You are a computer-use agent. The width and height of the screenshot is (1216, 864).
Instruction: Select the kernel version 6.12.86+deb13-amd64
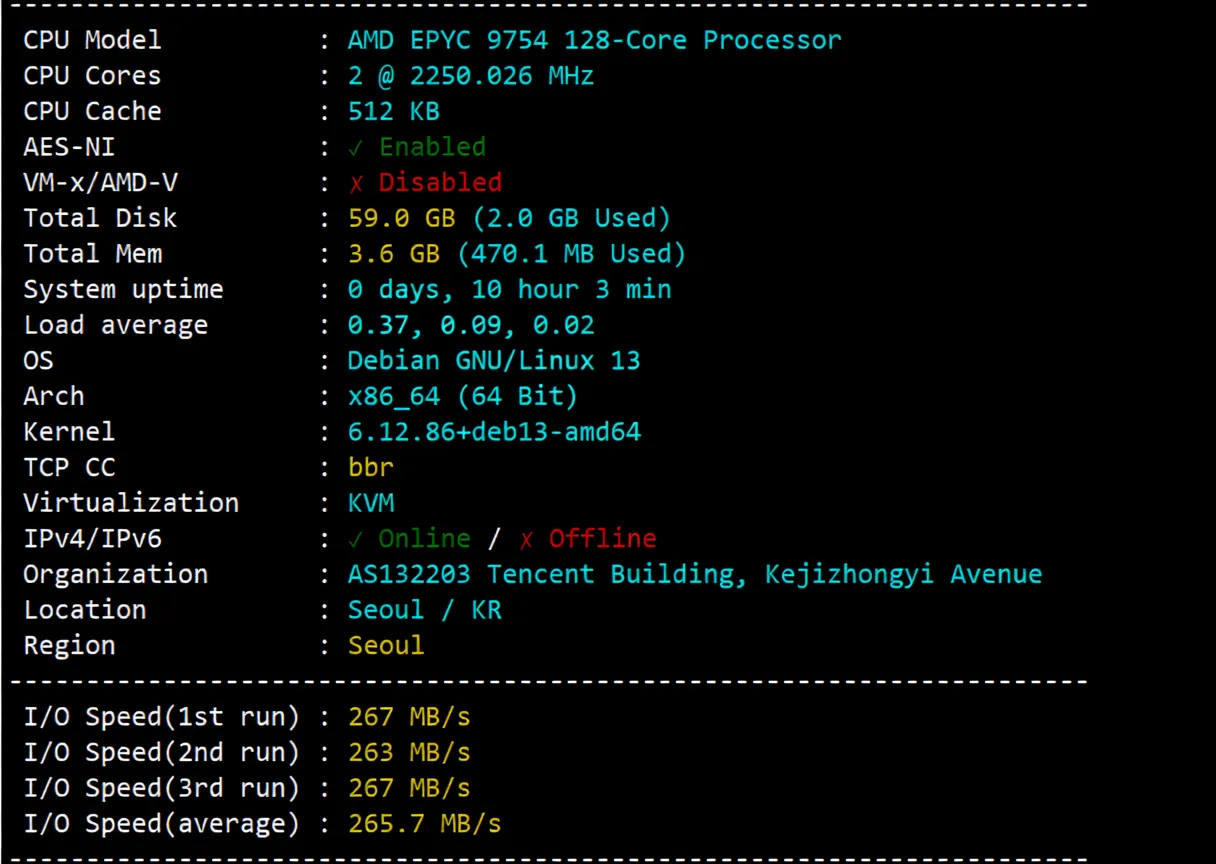click(494, 432)
